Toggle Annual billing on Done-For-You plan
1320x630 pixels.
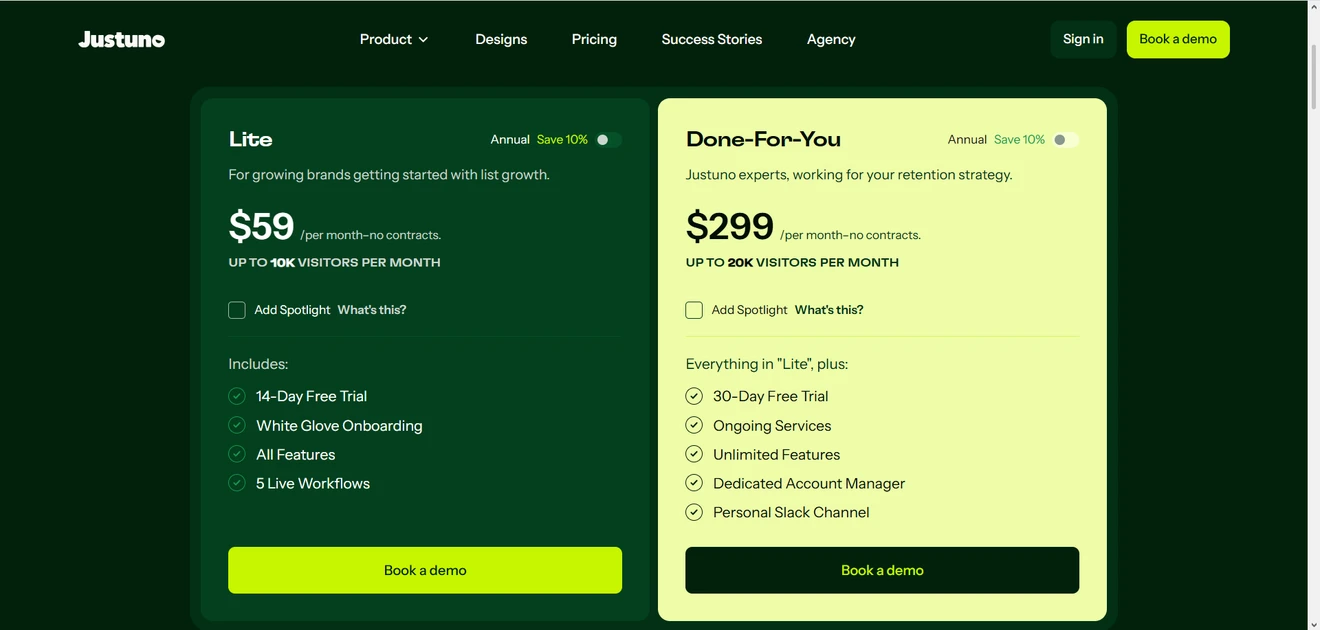click(1065, 140)
